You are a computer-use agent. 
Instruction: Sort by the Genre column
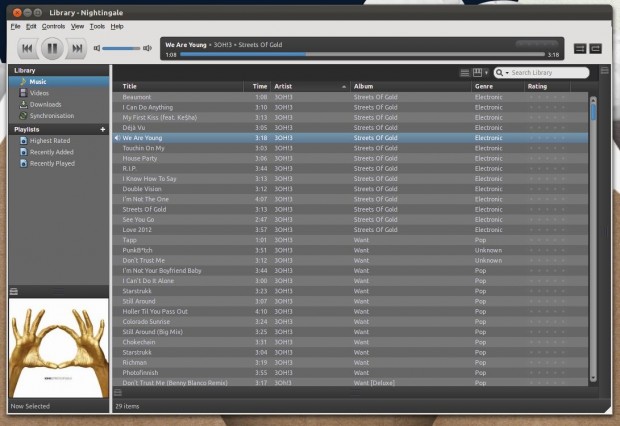pyautogui.click(x=498, y=86)
